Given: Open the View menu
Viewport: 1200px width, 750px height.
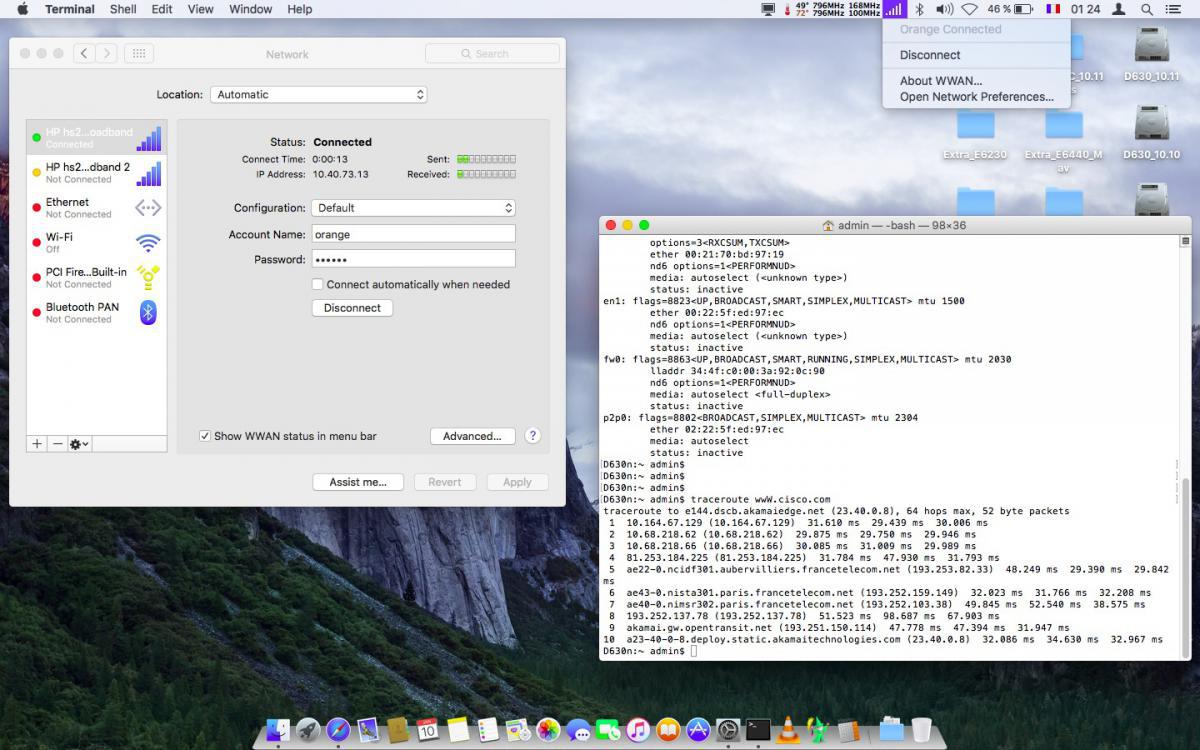Looking at the screenshot, I should pyautogui.click(x=201, y=9).
